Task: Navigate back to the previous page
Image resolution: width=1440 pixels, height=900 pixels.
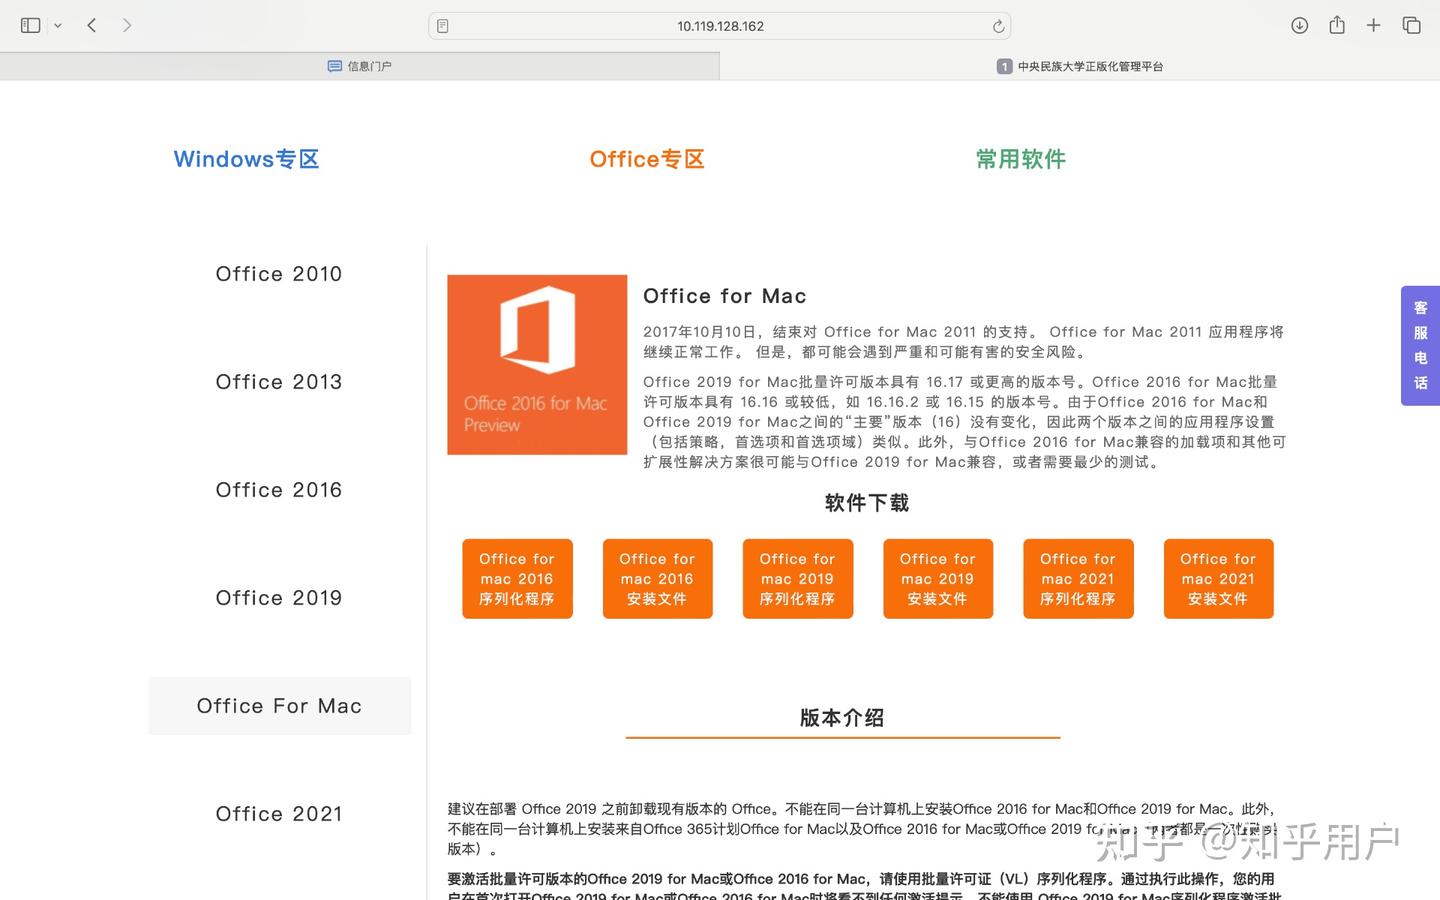Action: point(91,25)
